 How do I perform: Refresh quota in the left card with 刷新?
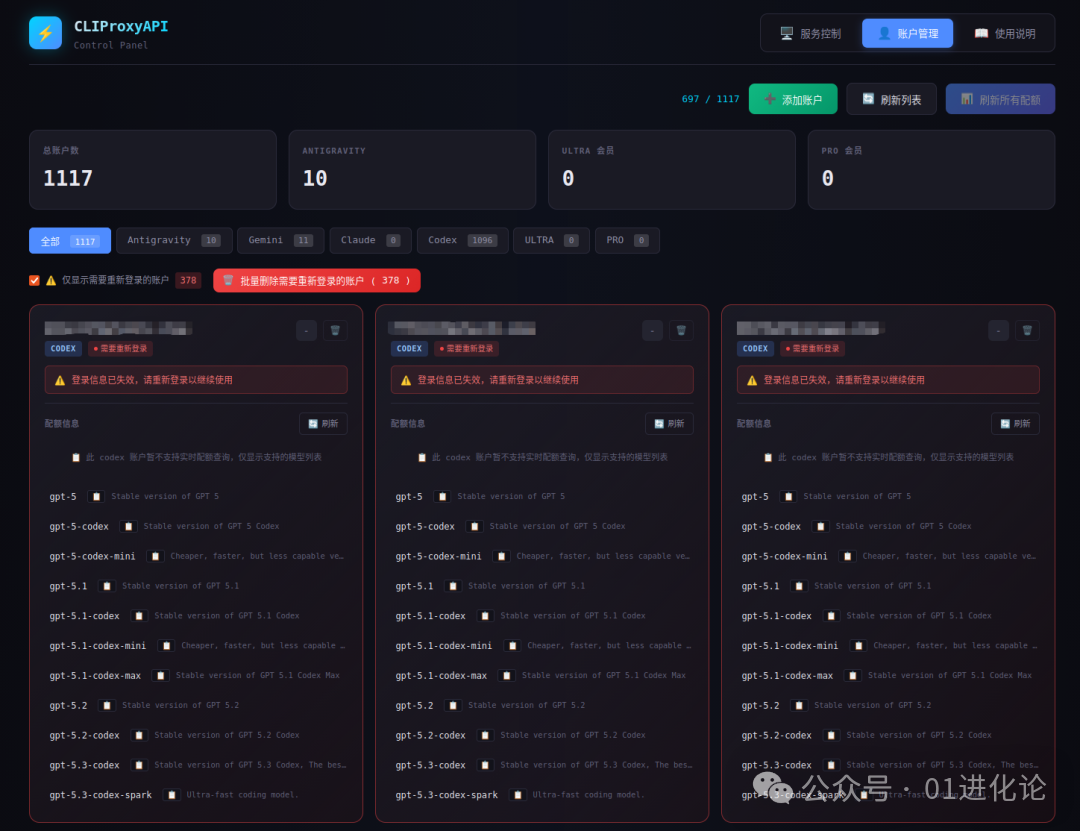coord(323,424)
